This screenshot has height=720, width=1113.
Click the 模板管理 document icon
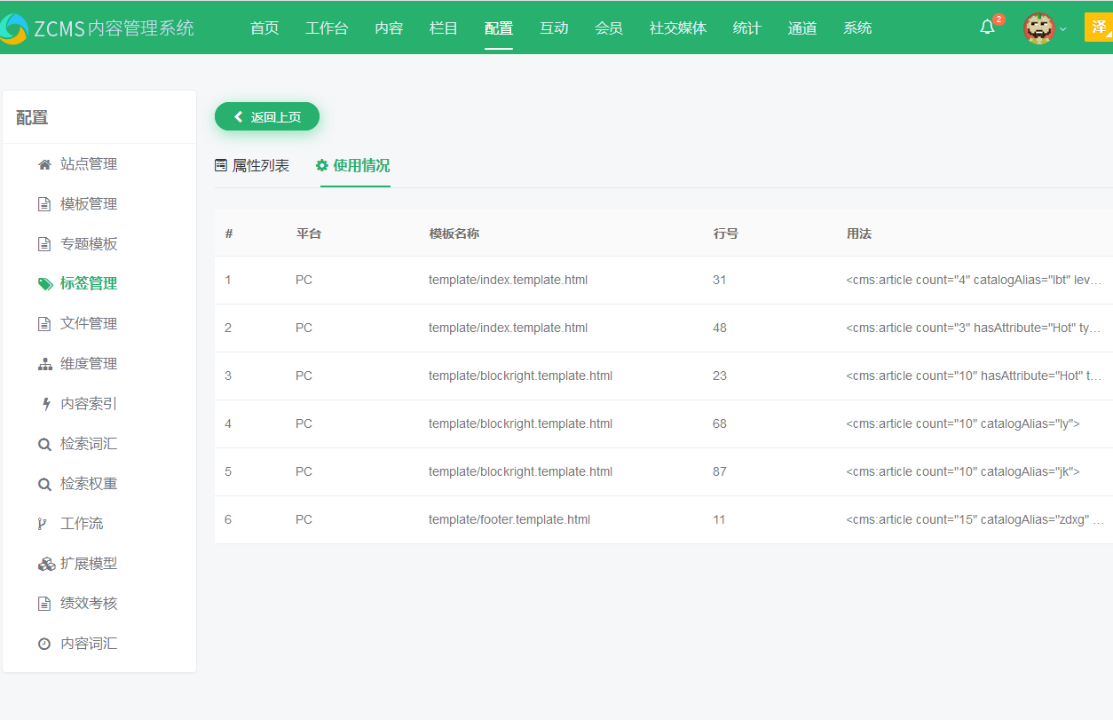43,203
